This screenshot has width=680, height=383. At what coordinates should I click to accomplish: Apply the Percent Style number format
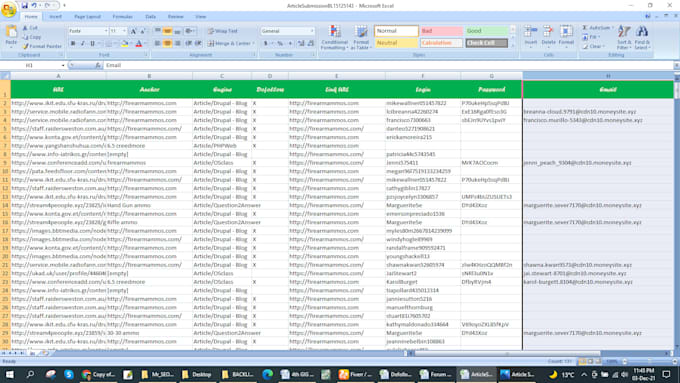click(x=280, y=43)
